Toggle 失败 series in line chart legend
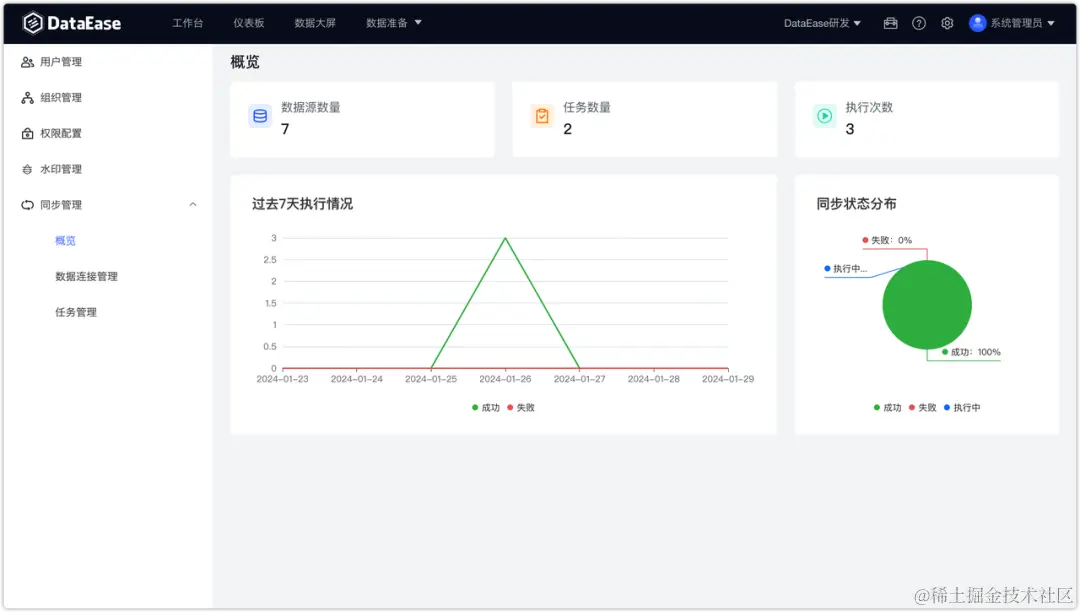Image resolution: width=1080 pixels, height=612 pixels. pyautogui.click(x=521, y=408)
